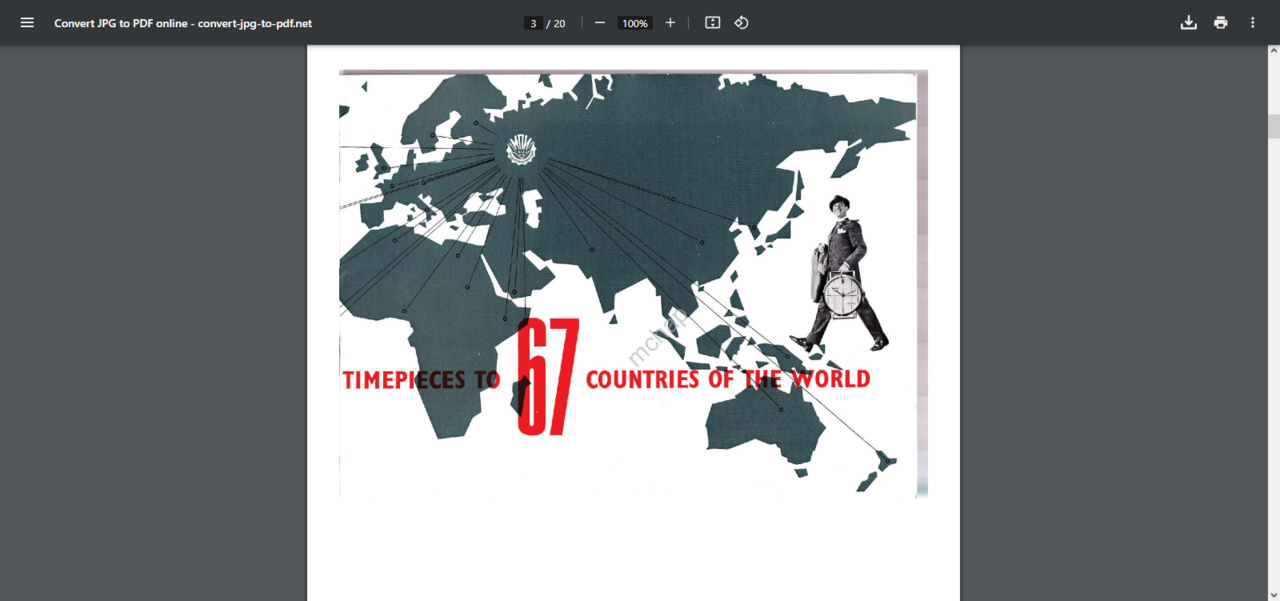Rotate the document counterclockwise

(x=741, y=22)
